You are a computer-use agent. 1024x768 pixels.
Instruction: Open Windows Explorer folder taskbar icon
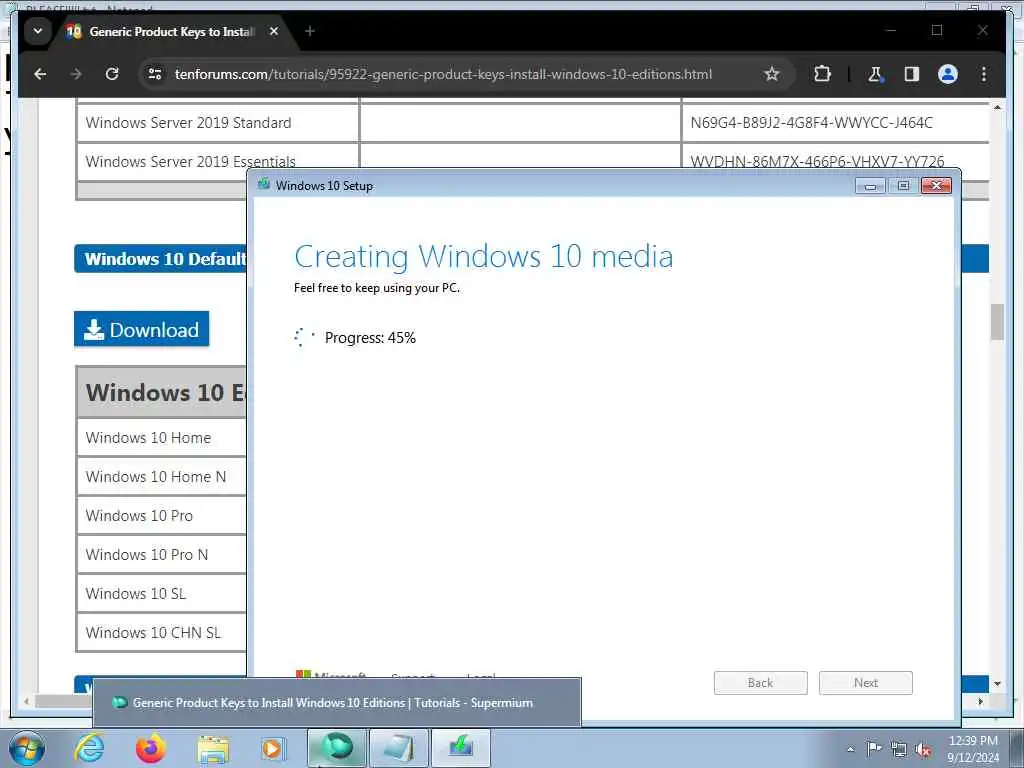click(x=213, y=748)
